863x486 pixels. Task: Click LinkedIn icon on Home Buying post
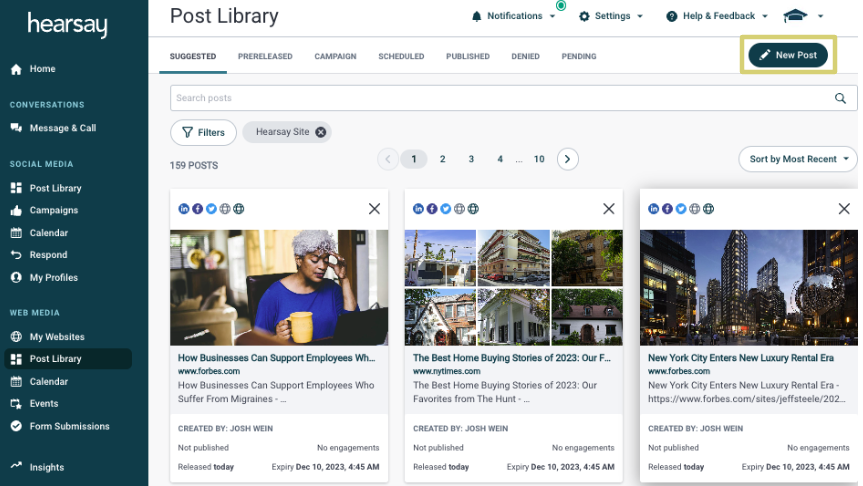click(419, 209)
